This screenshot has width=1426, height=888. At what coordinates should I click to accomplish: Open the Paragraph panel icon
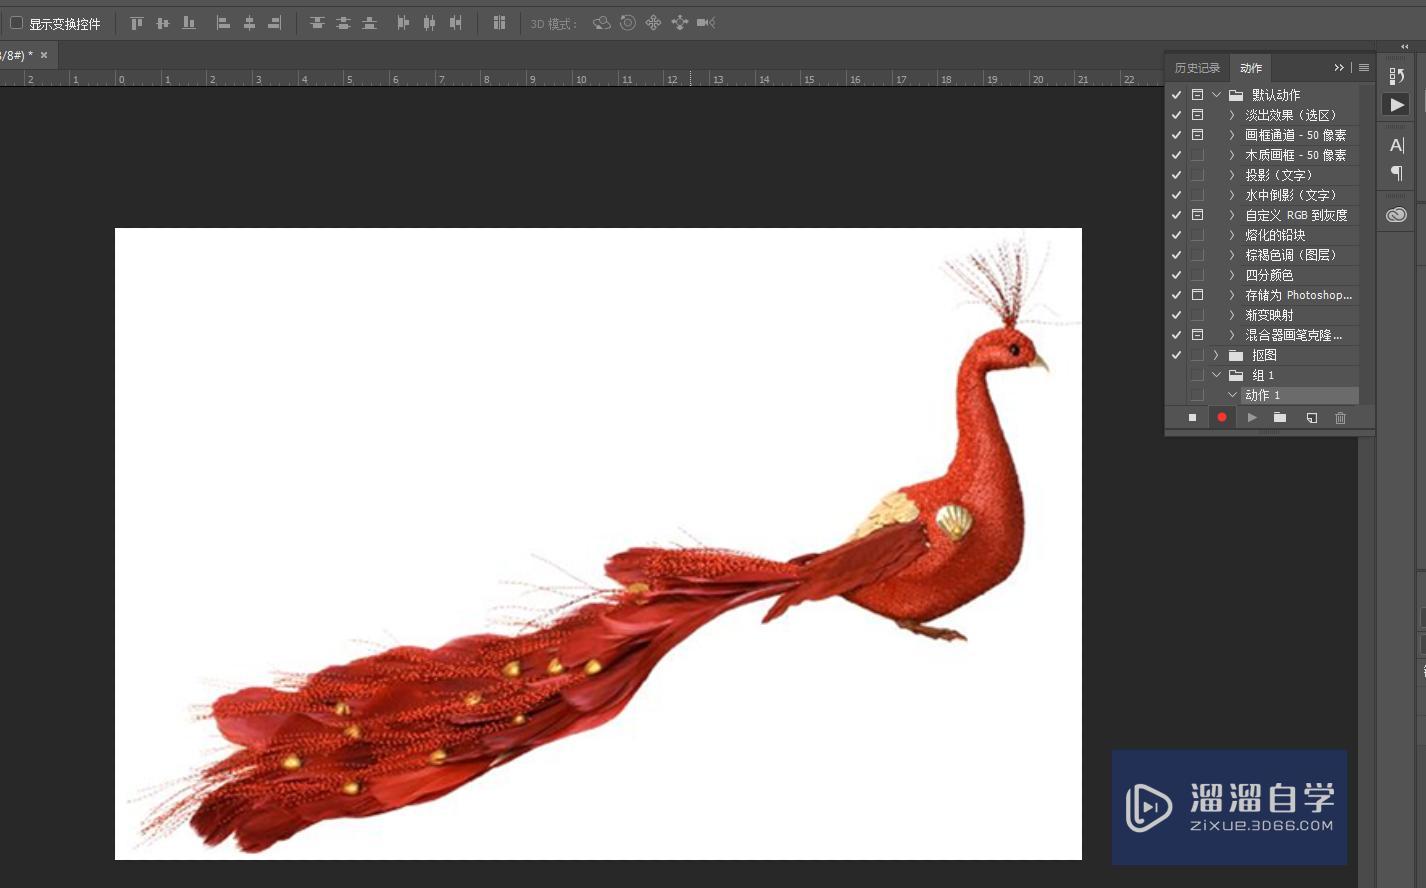[x=1397, y=174]
